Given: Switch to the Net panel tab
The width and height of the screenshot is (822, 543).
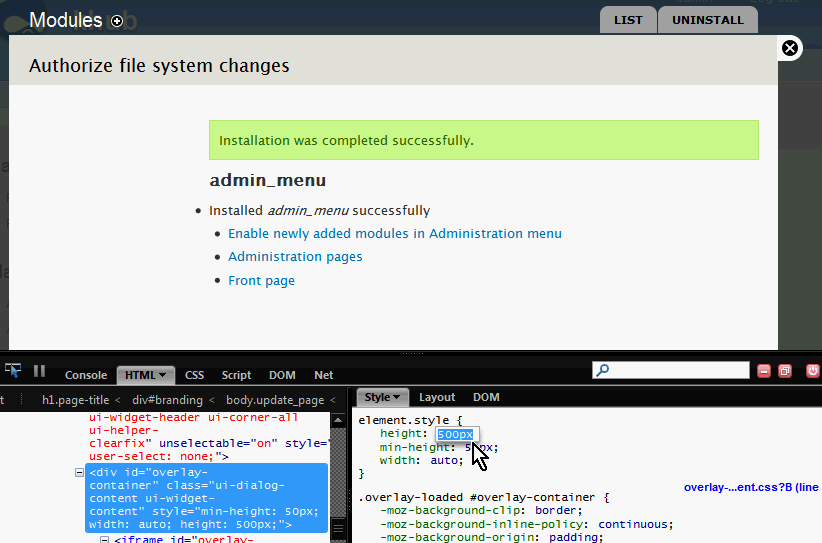Looking at the screenshot, I should [324, 375].
